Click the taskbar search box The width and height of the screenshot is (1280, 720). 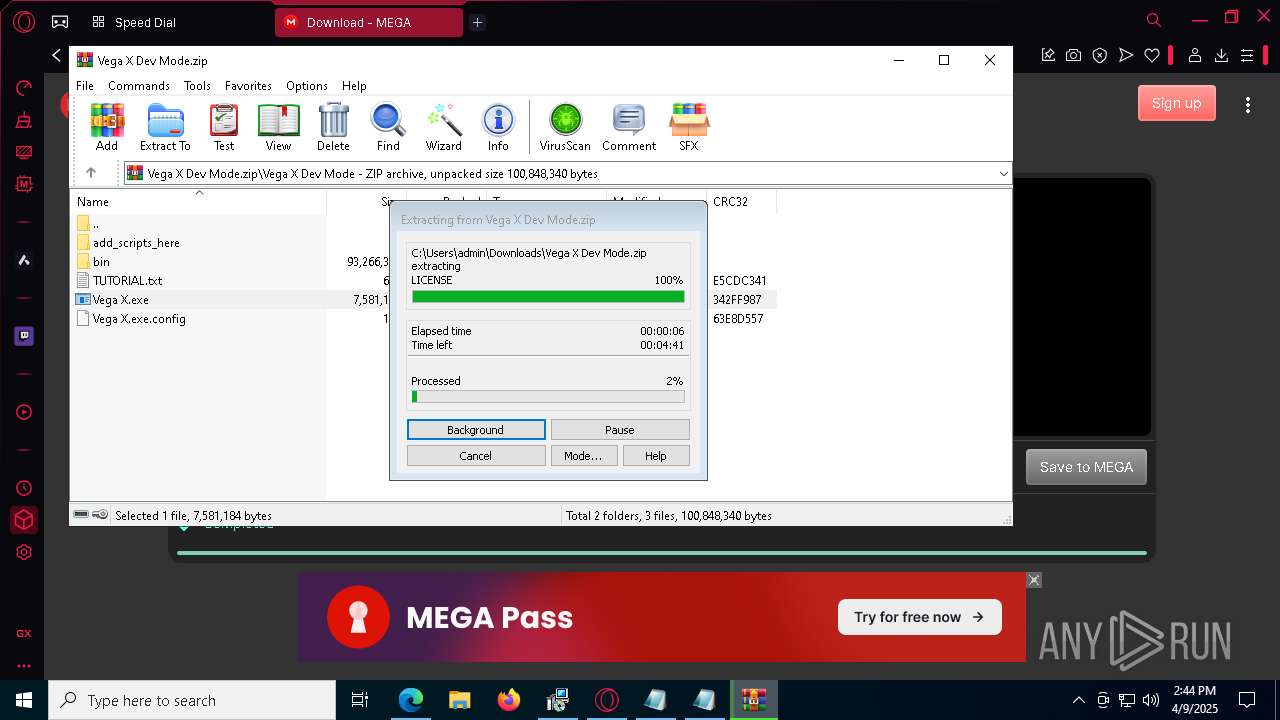pyautogui.click(x=192, y=700)
